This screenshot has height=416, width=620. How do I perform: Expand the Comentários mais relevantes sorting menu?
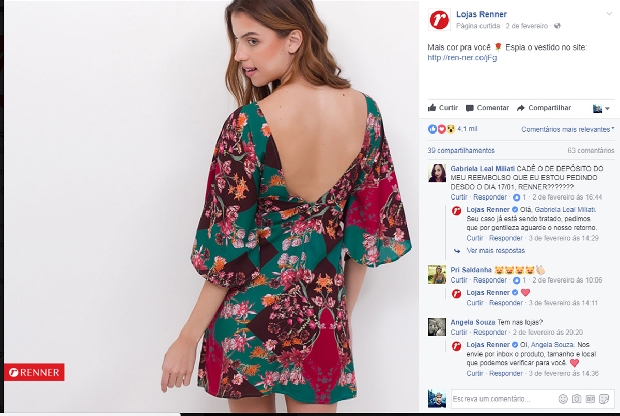pos(567,129)
